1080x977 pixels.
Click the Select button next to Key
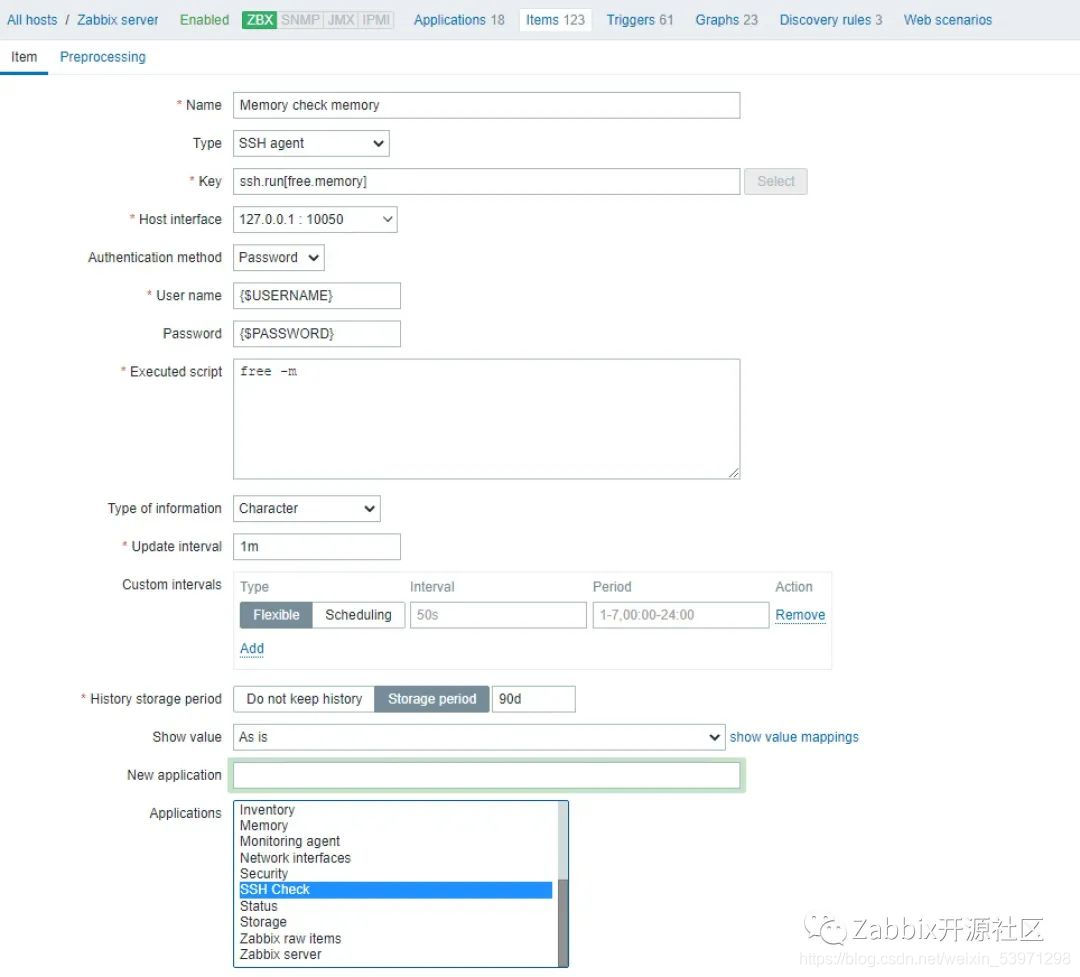point(776,181)
